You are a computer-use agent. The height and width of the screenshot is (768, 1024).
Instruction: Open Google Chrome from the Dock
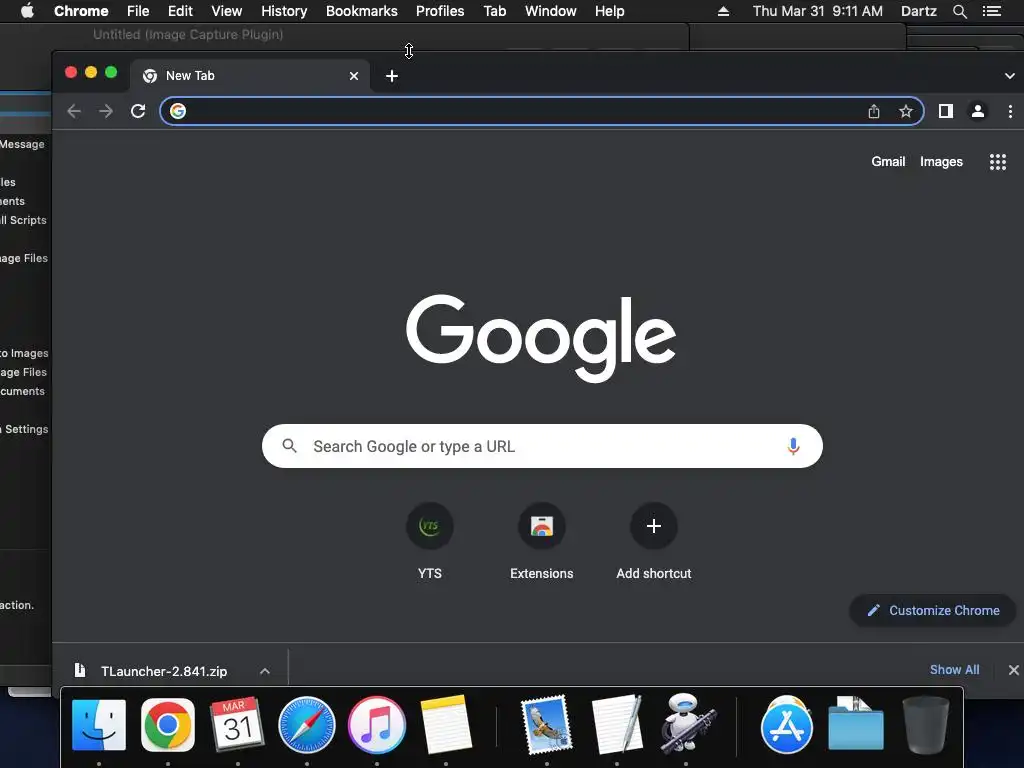click(168, 725)
